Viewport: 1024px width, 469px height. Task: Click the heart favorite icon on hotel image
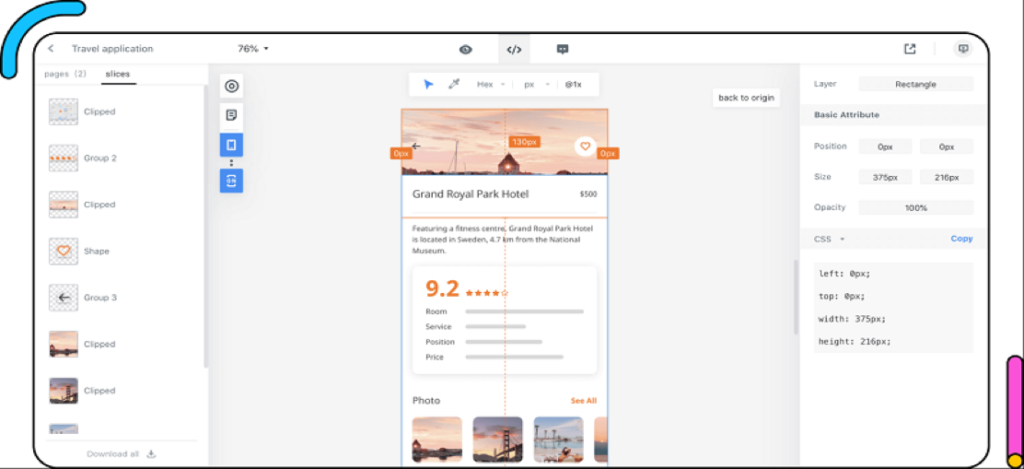point(584,147)
